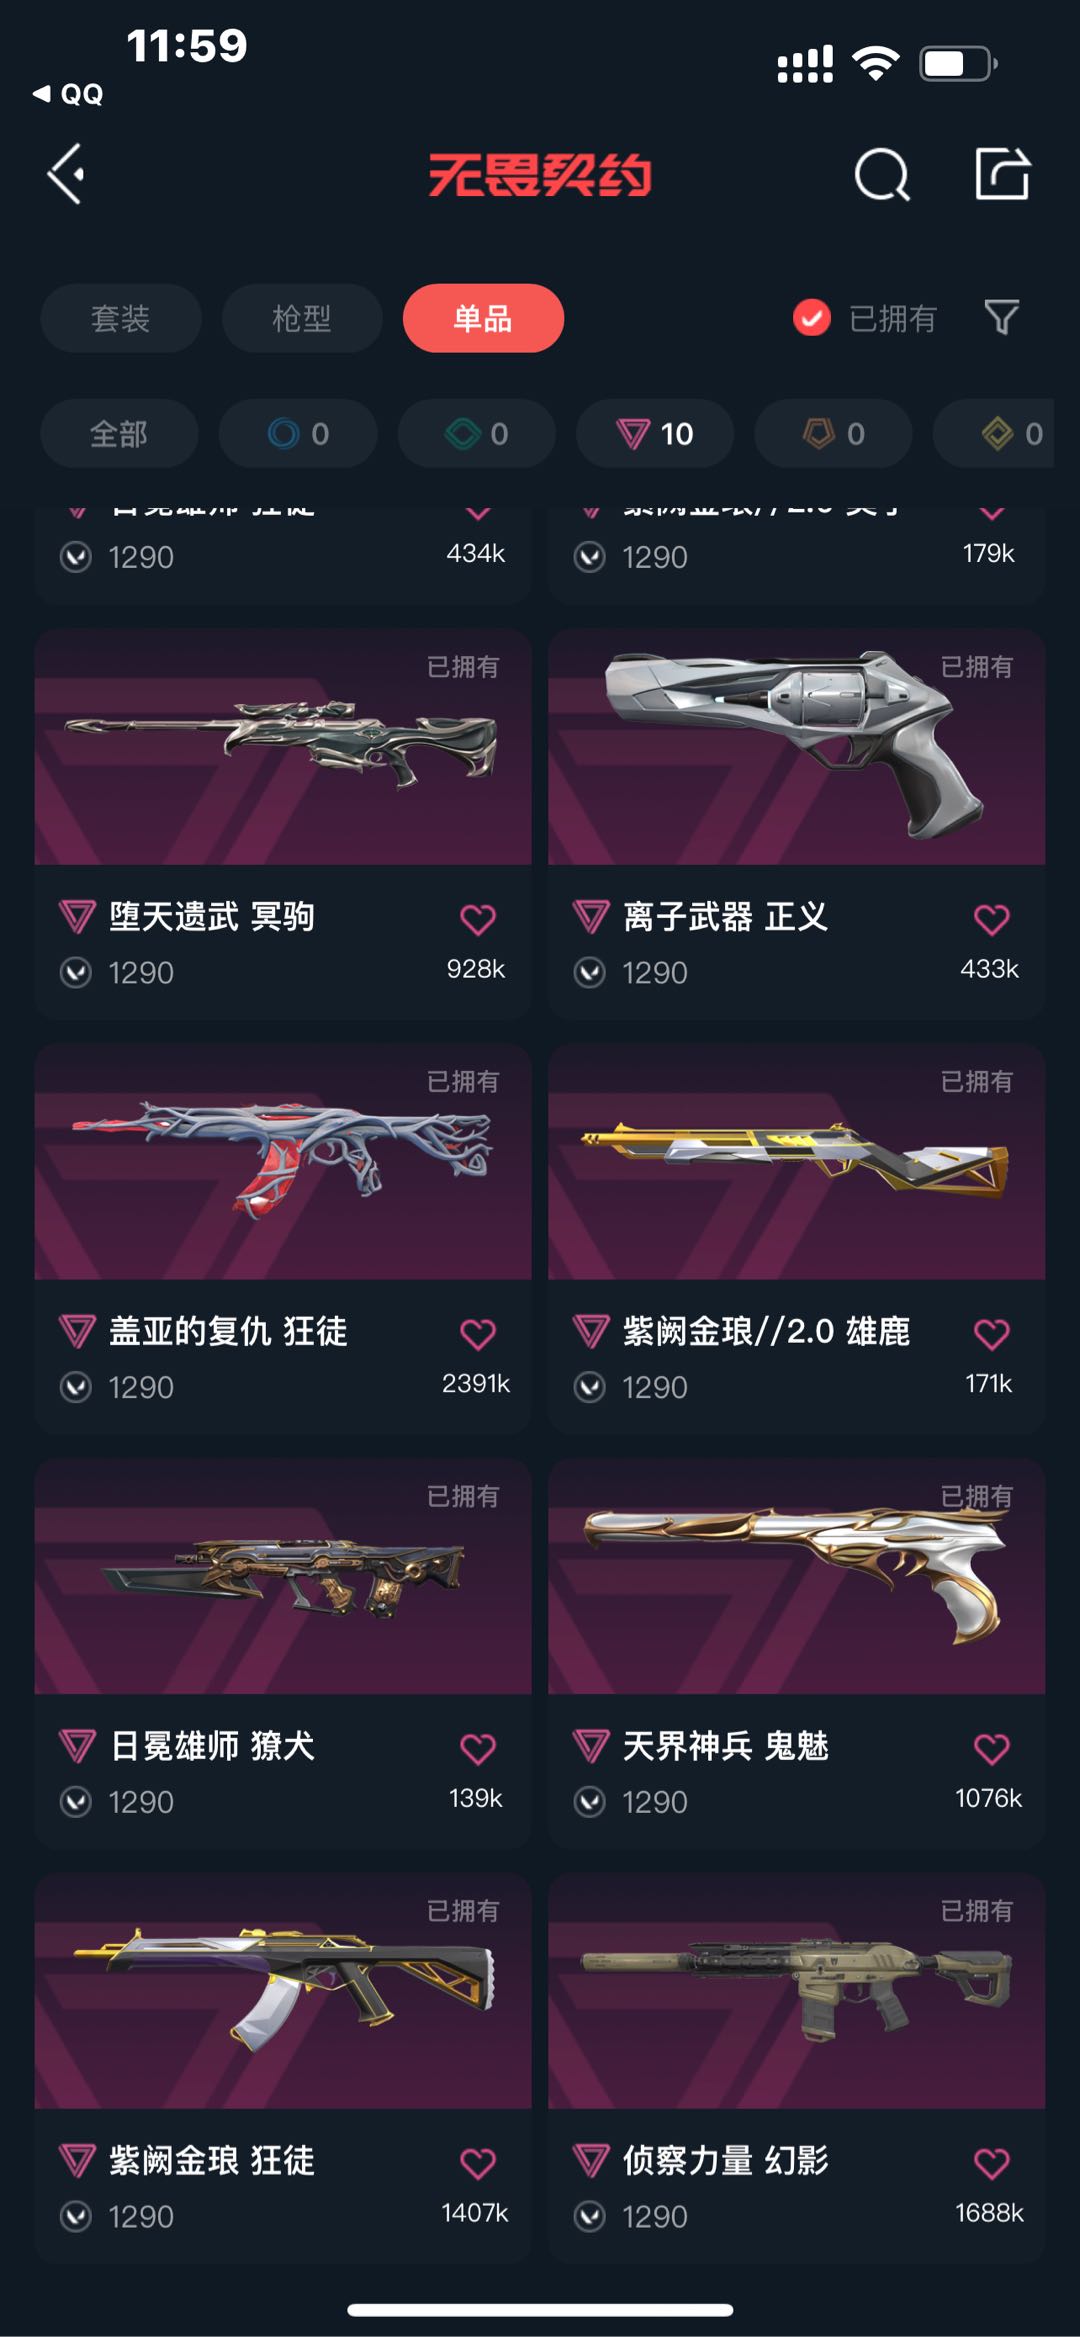Select the 单品 tab
This screenshot has width=1080, height=2337.
coord(483,318)
